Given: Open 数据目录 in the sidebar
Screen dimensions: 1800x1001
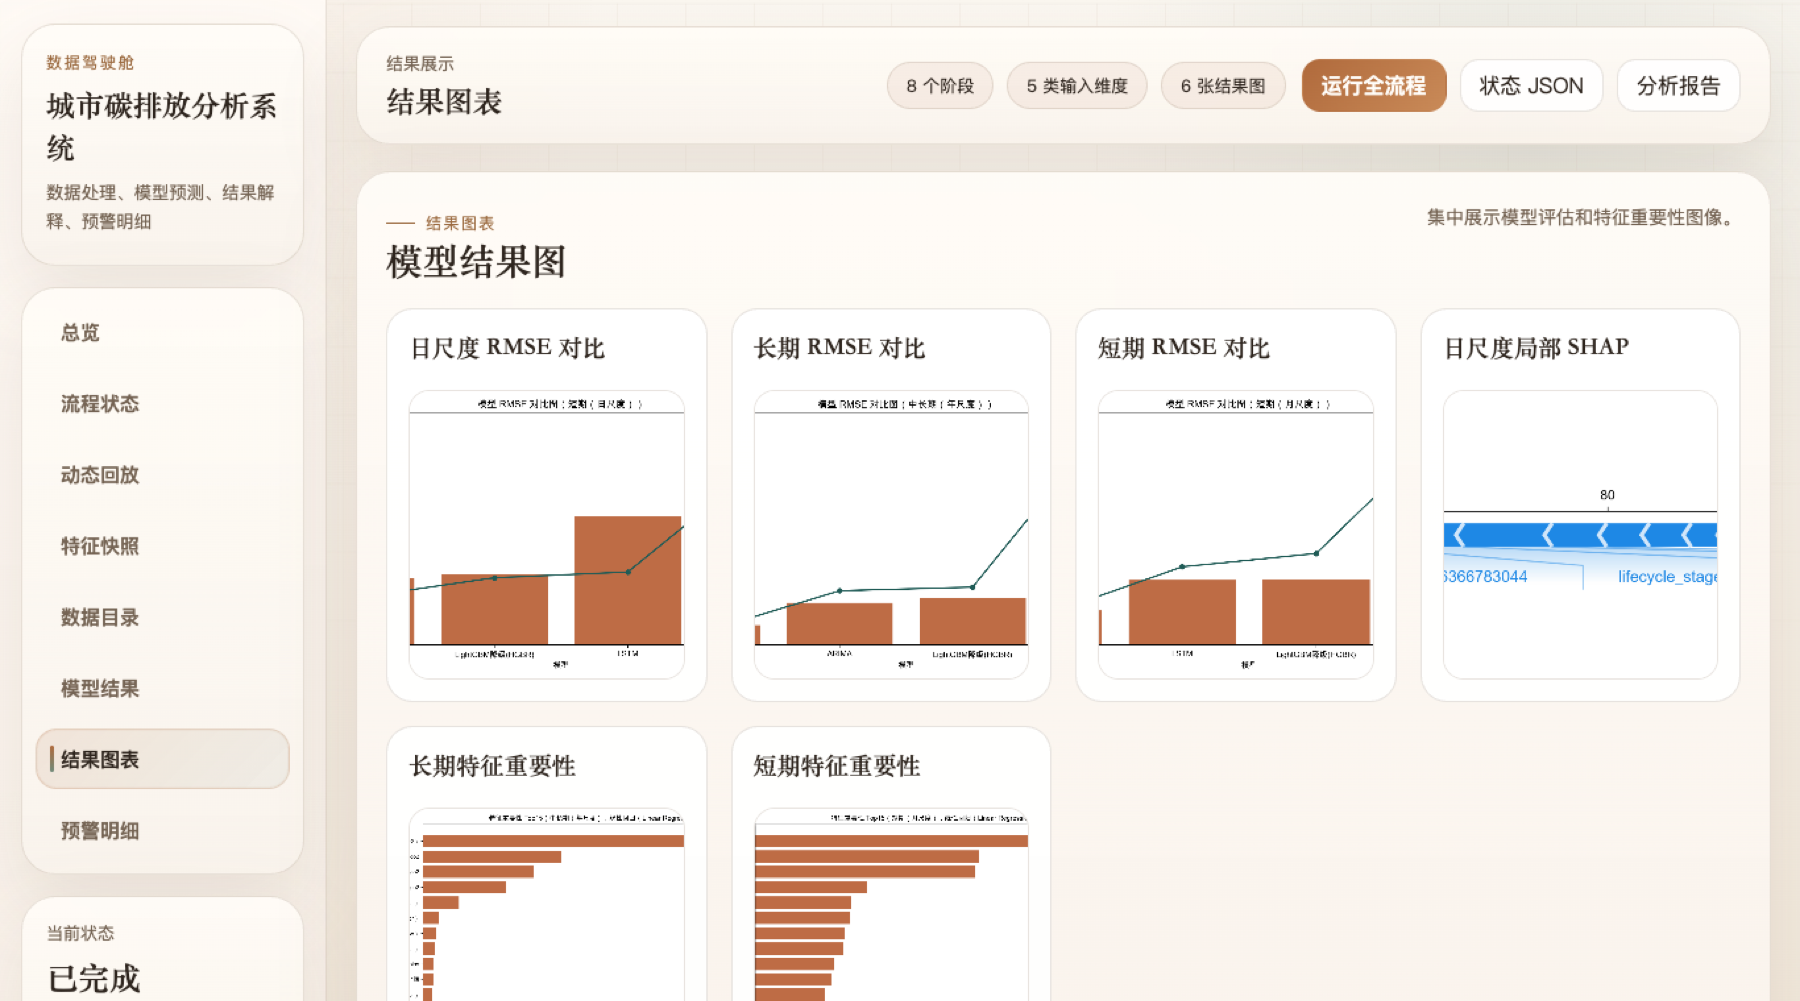Looking at the screenshot, I should coord(162,617).
